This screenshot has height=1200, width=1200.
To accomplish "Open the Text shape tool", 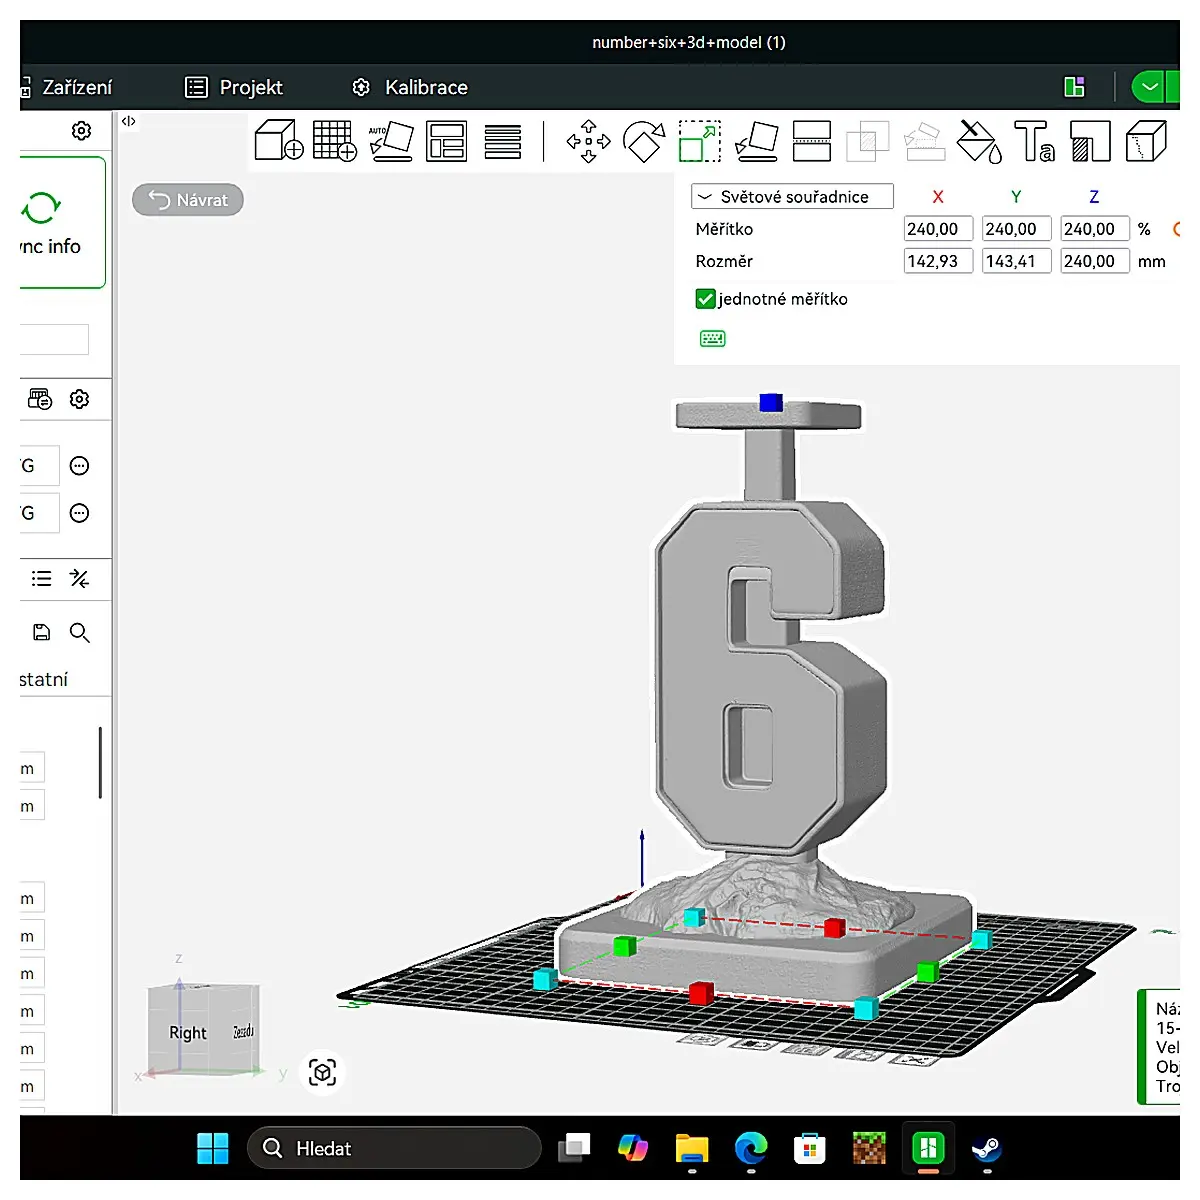I will tap(1034, 141).
